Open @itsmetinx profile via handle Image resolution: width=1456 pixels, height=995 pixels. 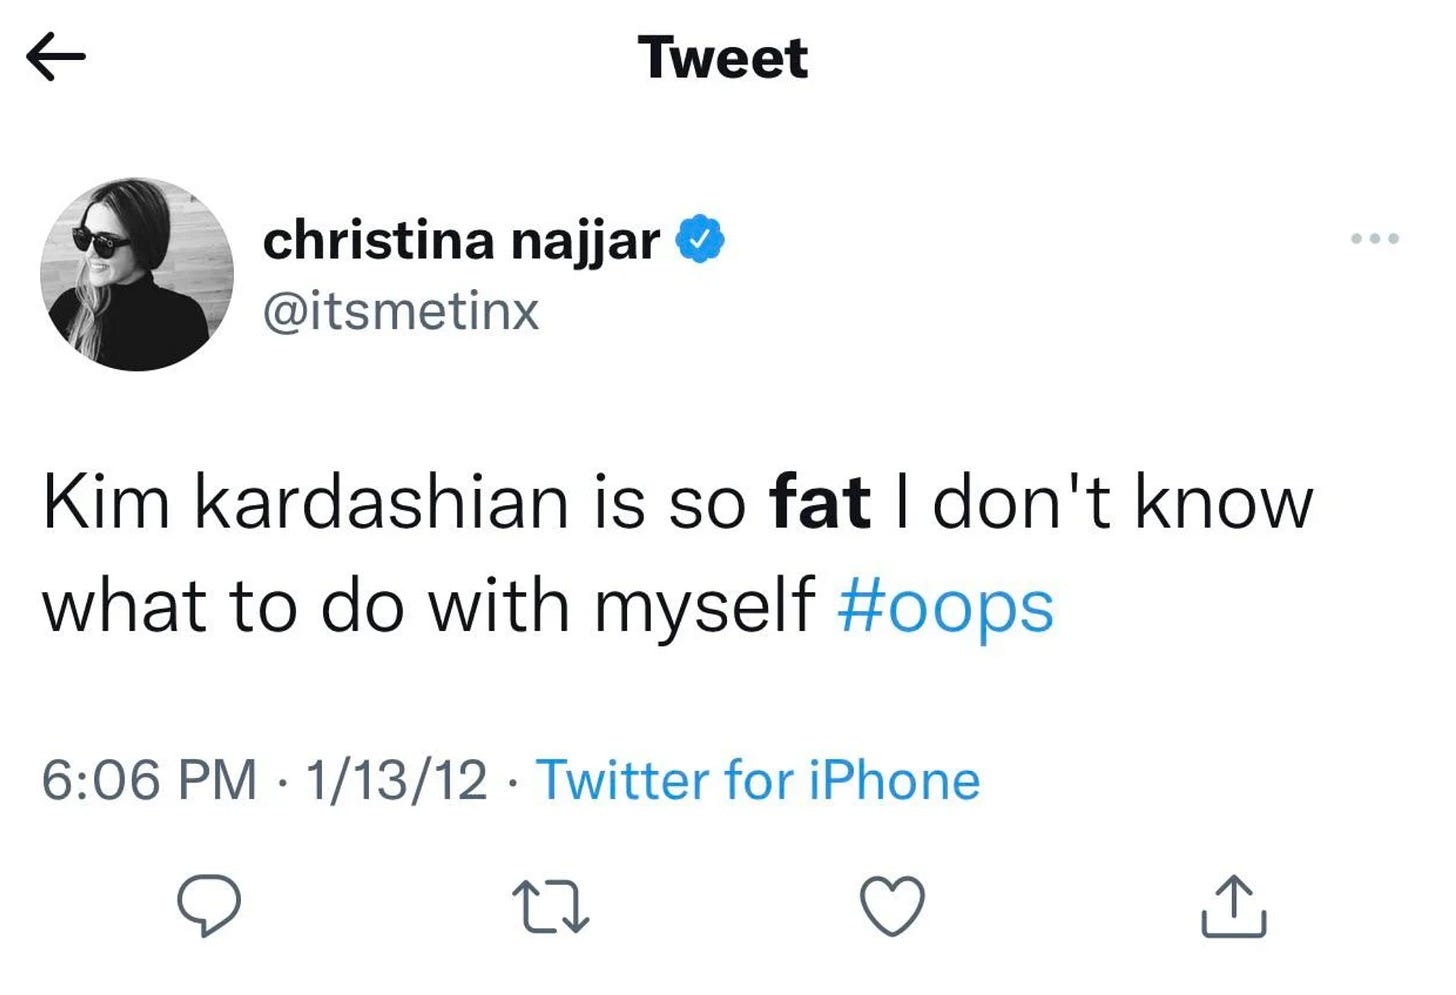point(400,310)
